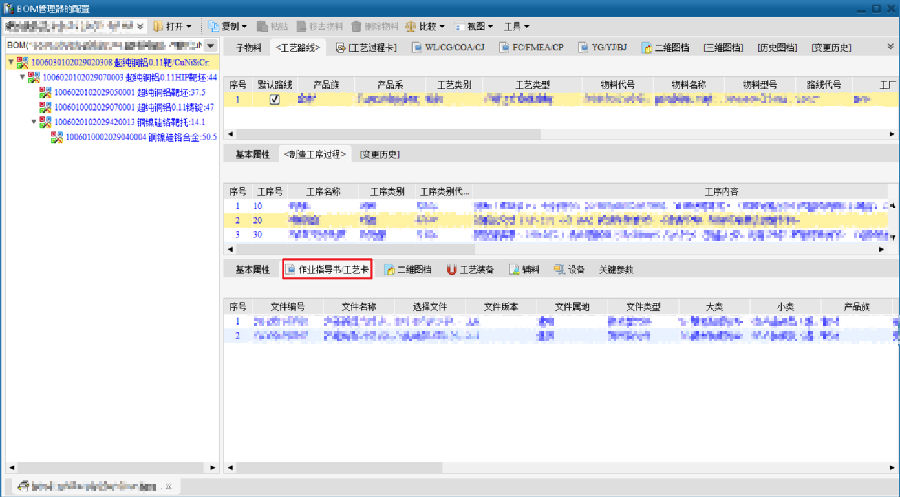Click the horizontal scrollbar thumb under the 工艺路线 table
Image resolution: width=900 pixels, height=497 pixels.
click(388, 134)
